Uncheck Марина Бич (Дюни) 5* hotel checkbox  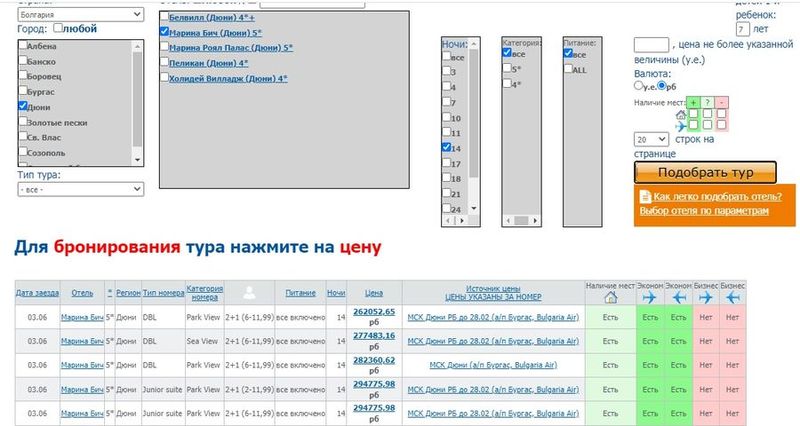164,32
